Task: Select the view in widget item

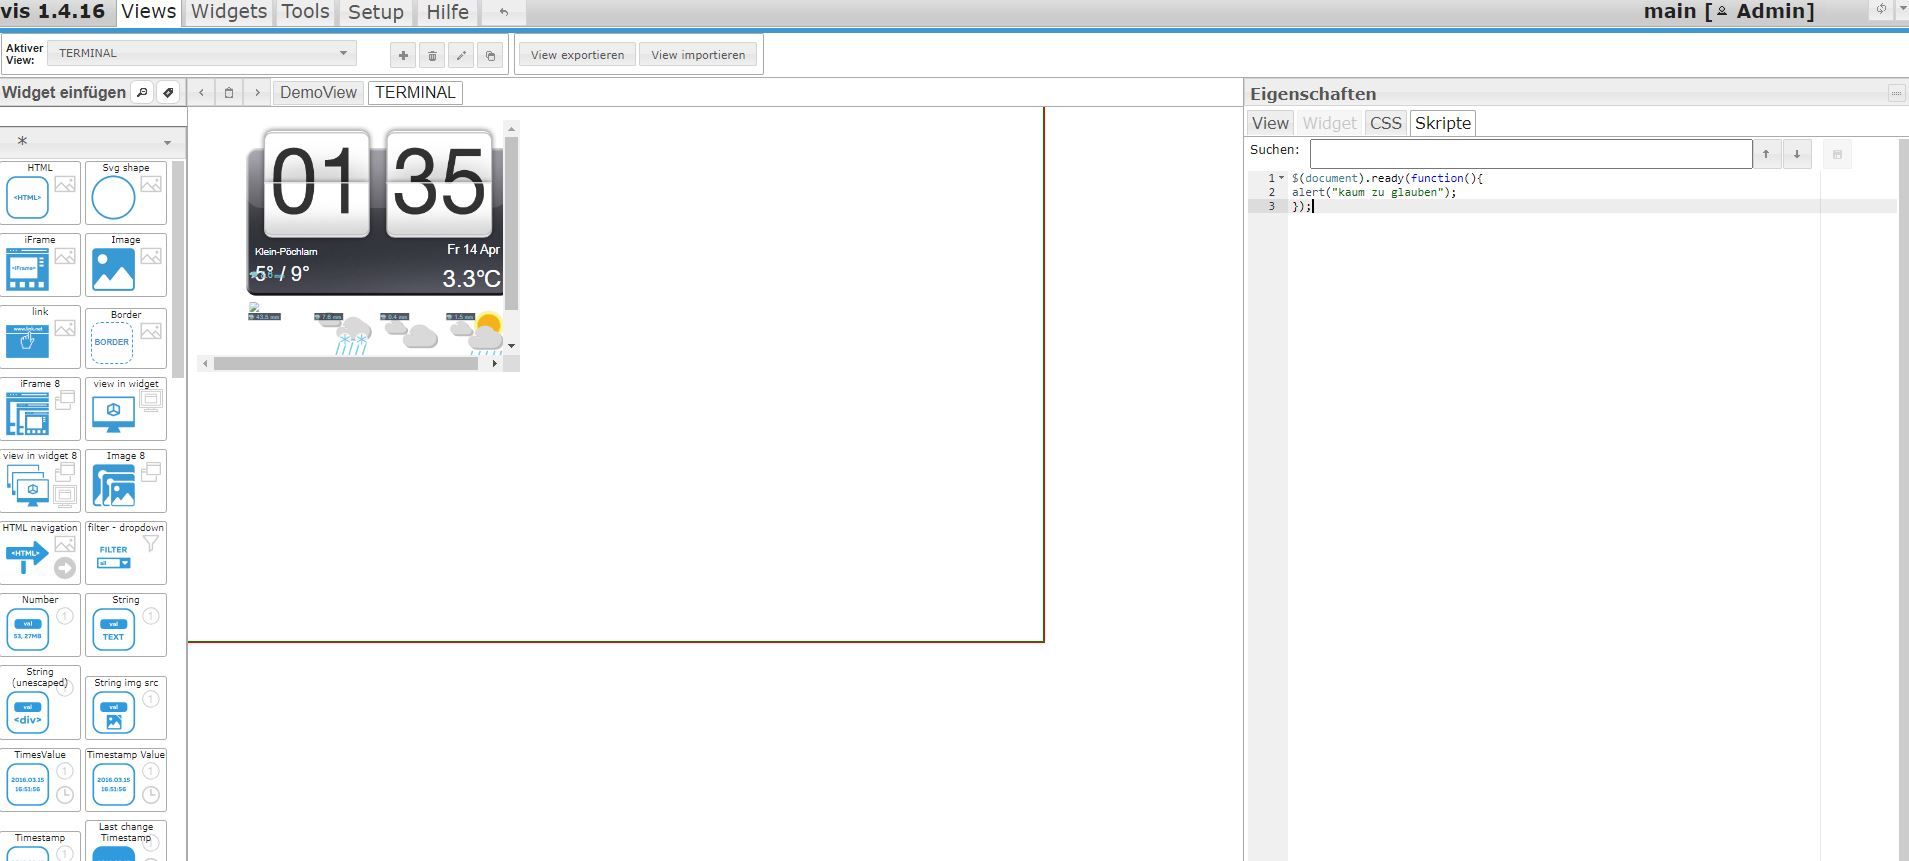Action: [x=126, y=409]
